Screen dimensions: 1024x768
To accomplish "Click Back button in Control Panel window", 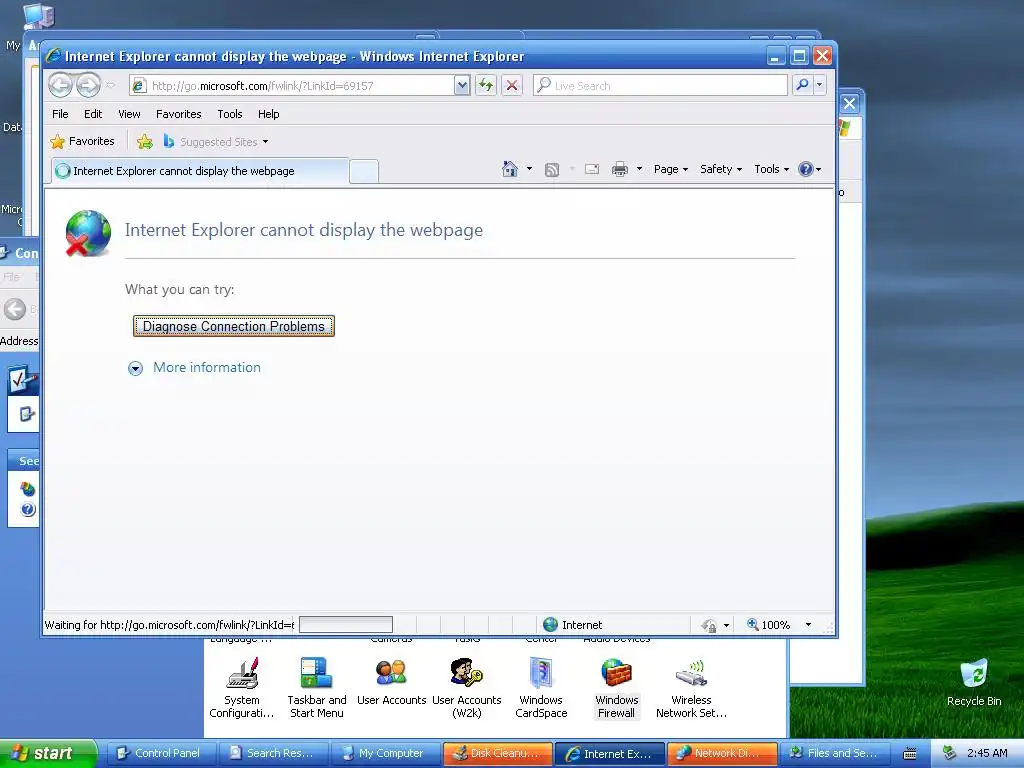I will coord(15,309).
